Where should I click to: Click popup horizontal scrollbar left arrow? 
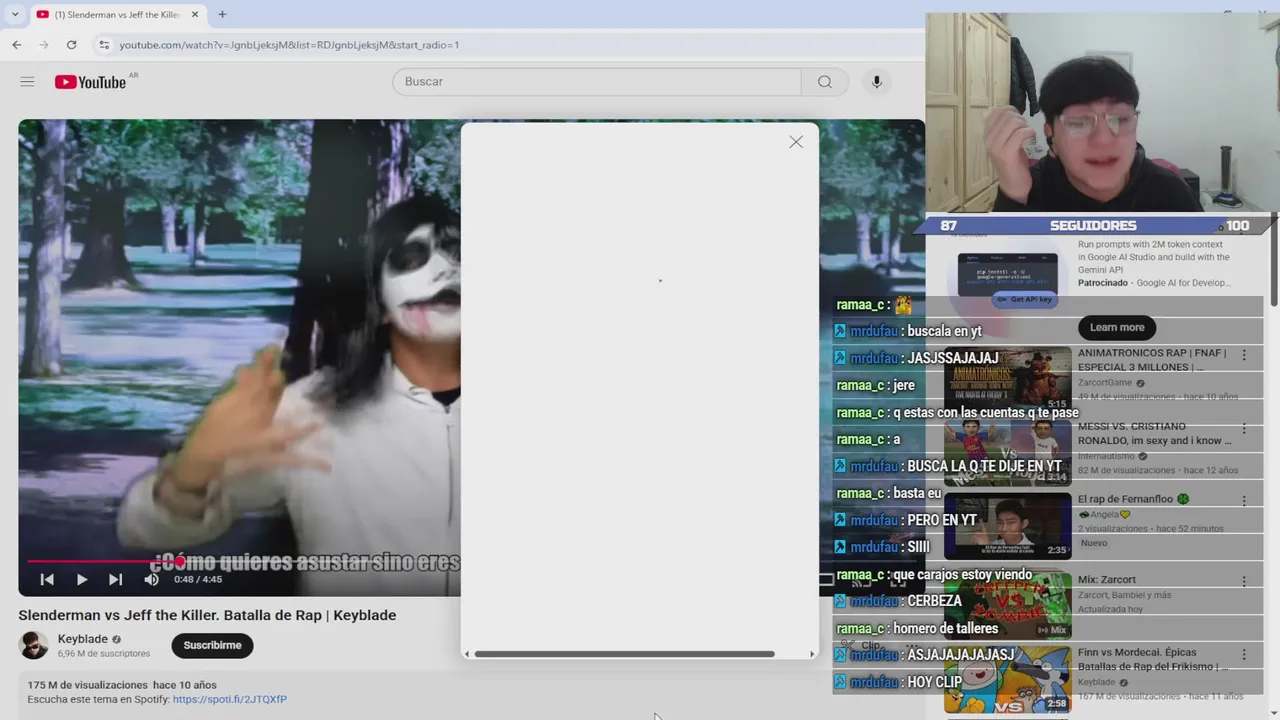coord(466,654)
